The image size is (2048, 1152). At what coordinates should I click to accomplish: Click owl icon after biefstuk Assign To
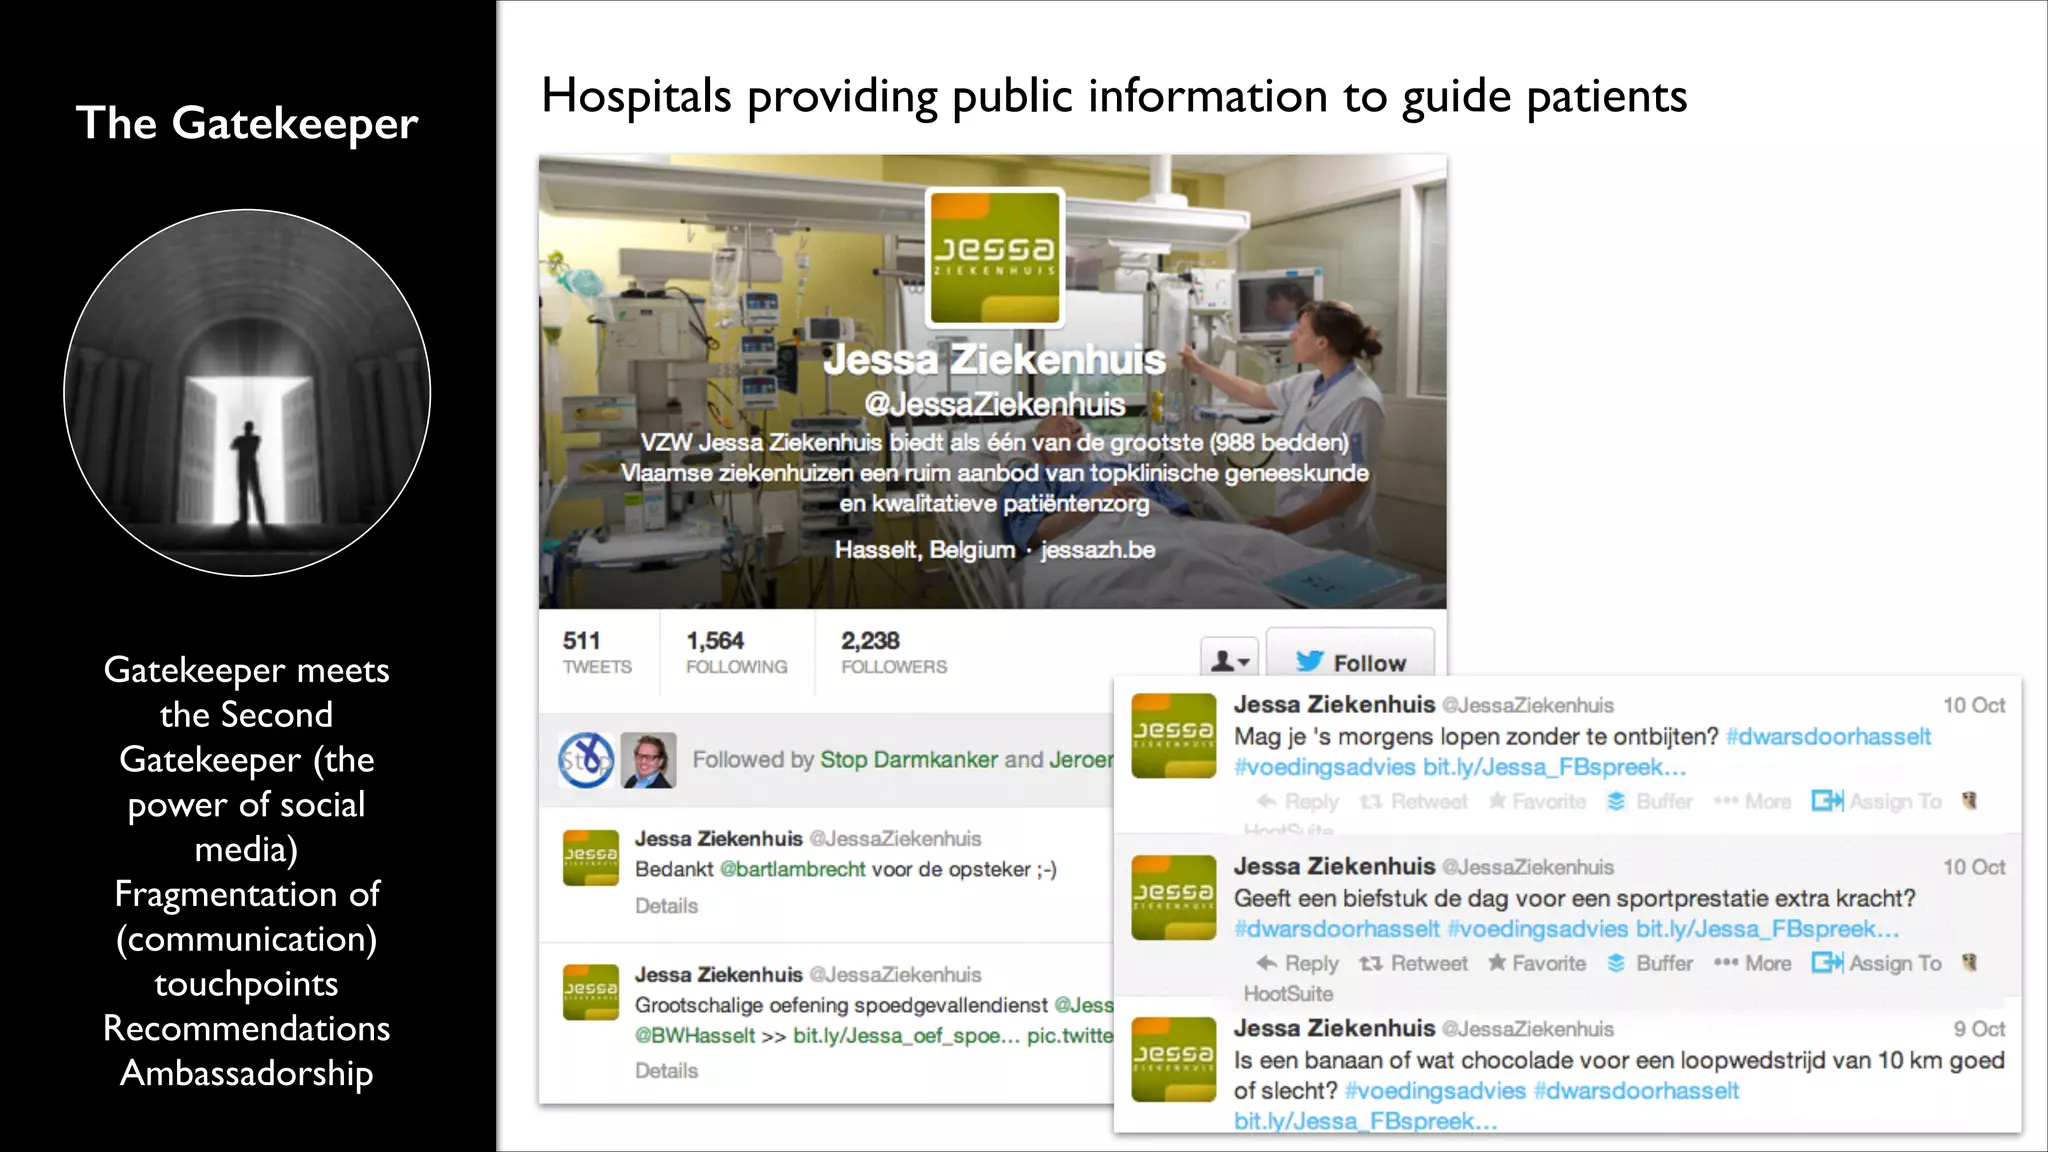click(1970, 963)
